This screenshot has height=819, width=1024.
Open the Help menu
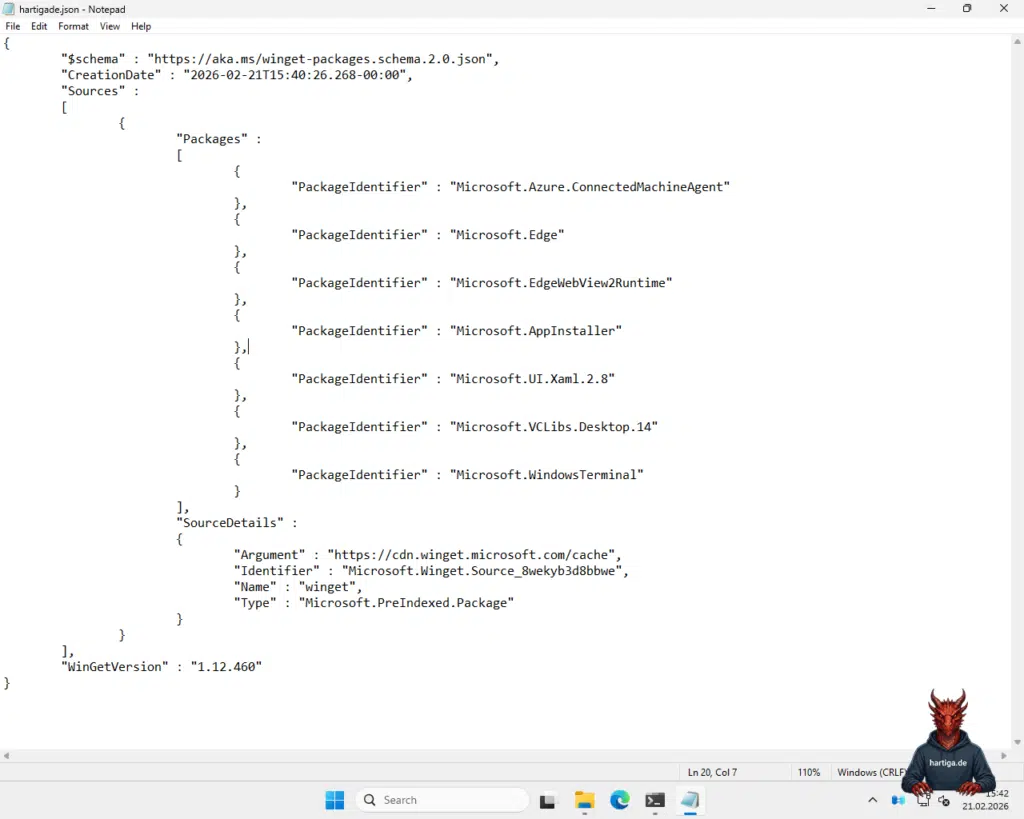[x=140, y=26]
